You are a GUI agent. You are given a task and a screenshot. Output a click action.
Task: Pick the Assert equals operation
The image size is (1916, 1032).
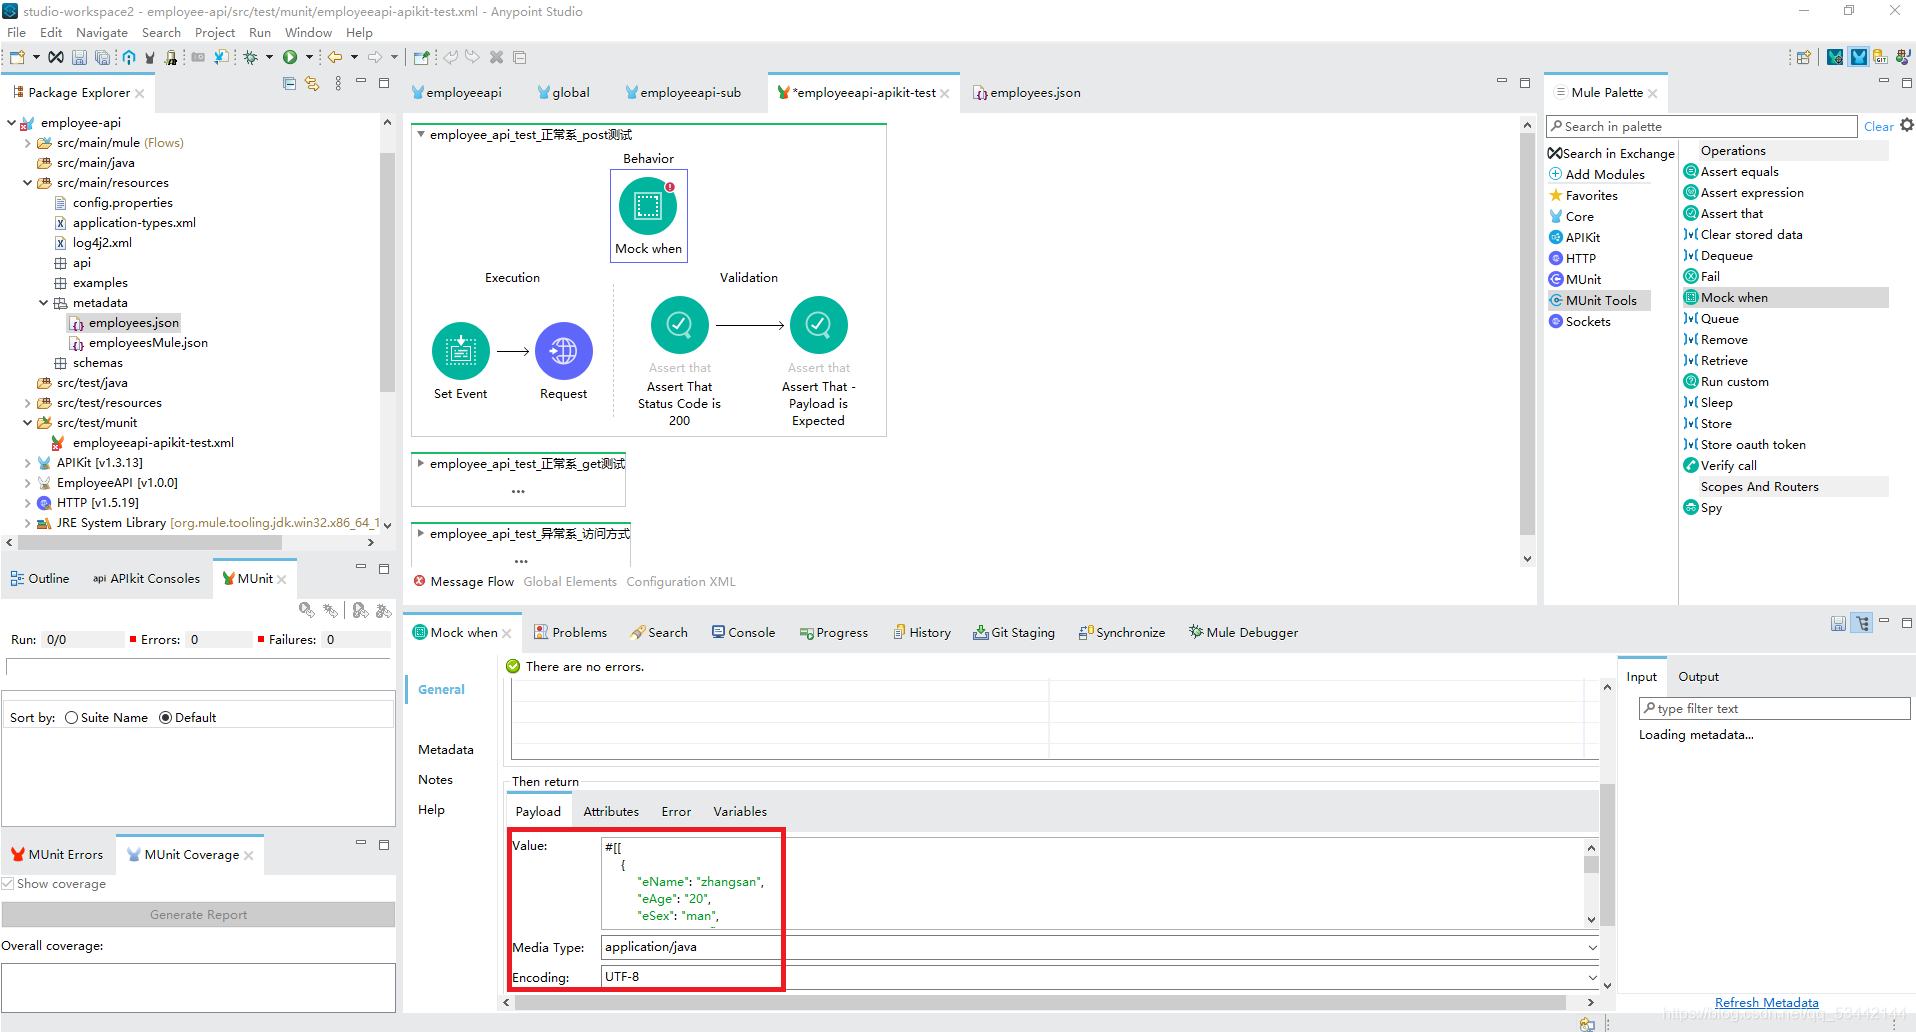pos(1732,171)
